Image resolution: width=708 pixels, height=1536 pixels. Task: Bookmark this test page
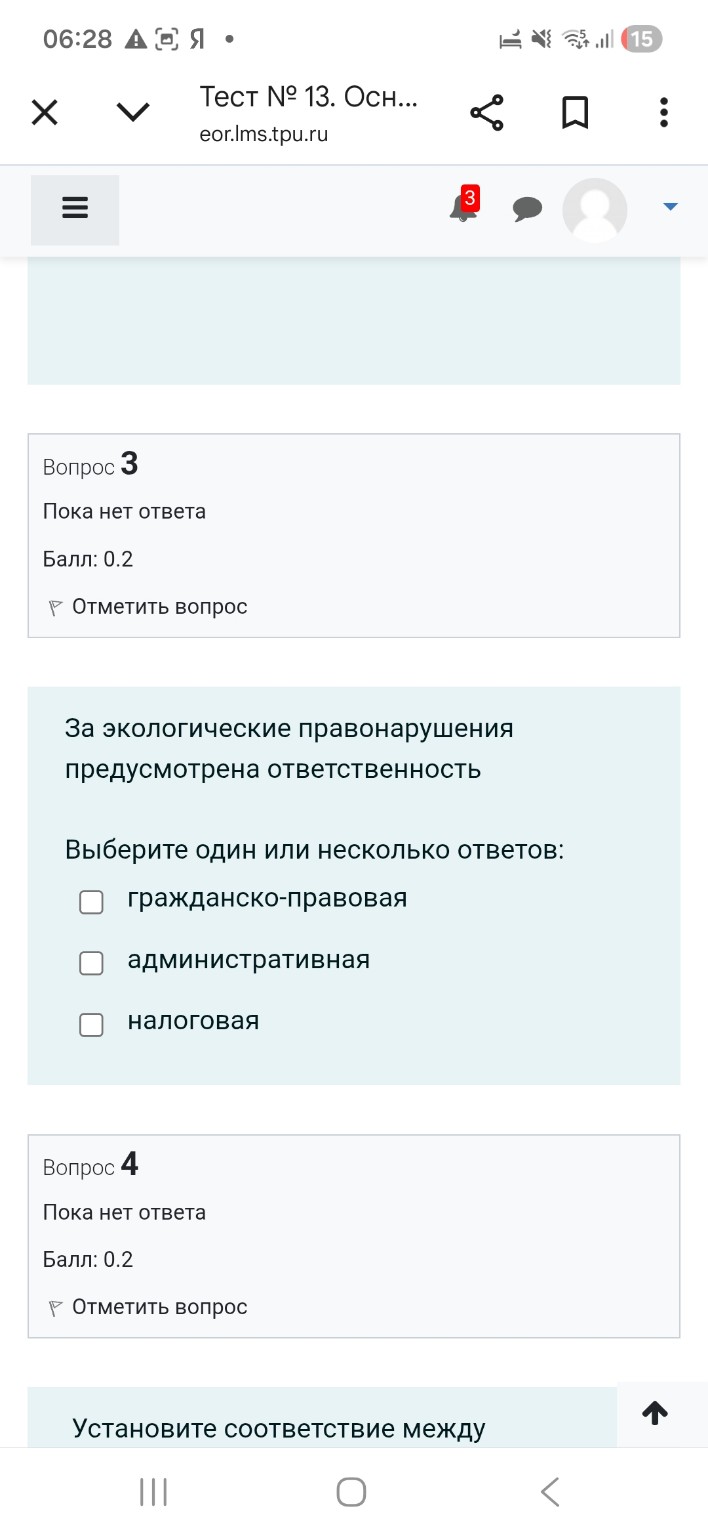coord(575,112)
